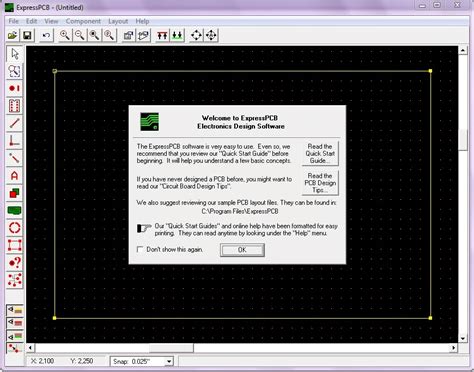Open the View menu

coord(51,21)
